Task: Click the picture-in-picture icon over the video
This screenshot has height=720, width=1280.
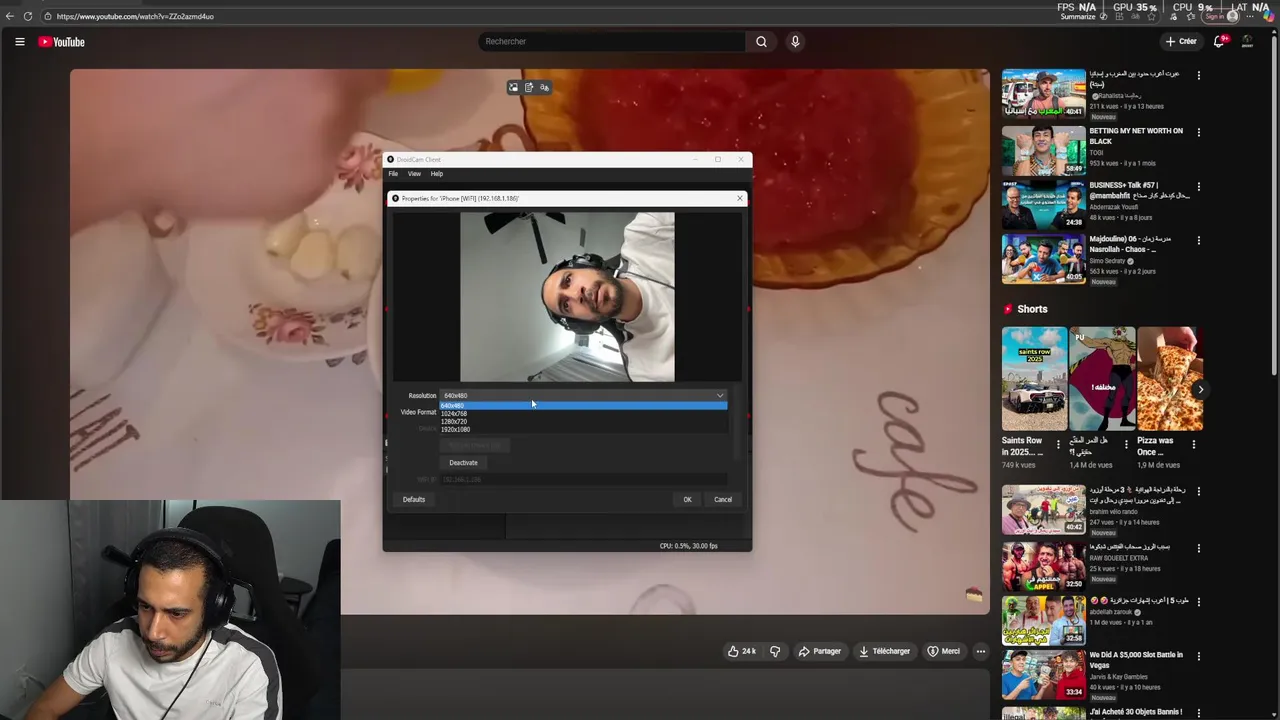Action: 513,87
